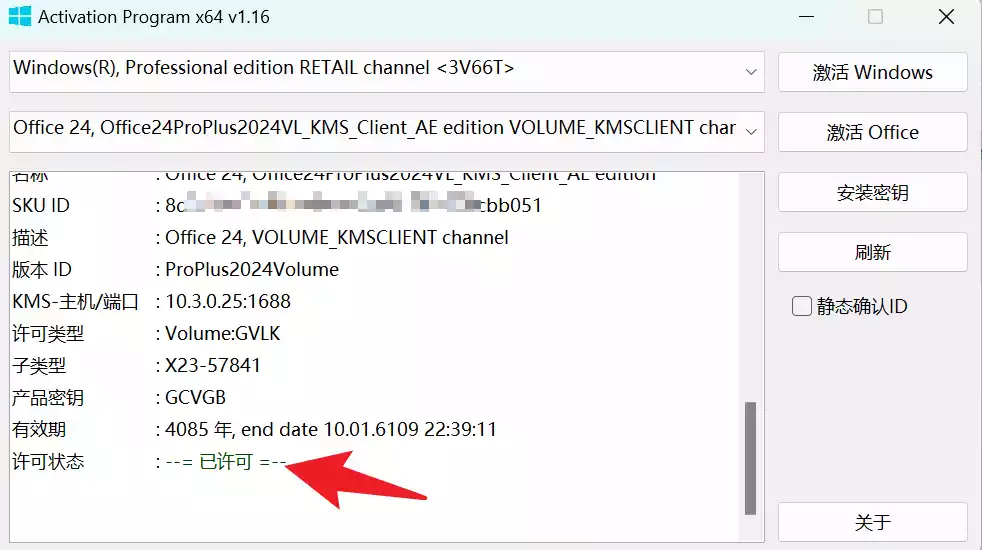
Task: Hit the 刷新 refresh button
Action: (872, 252)
